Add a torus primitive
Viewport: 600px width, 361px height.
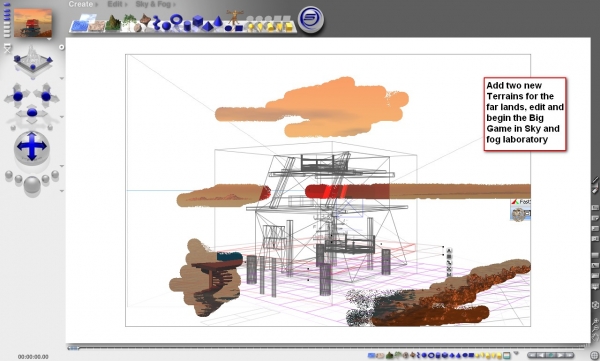(x=176, y=19)
